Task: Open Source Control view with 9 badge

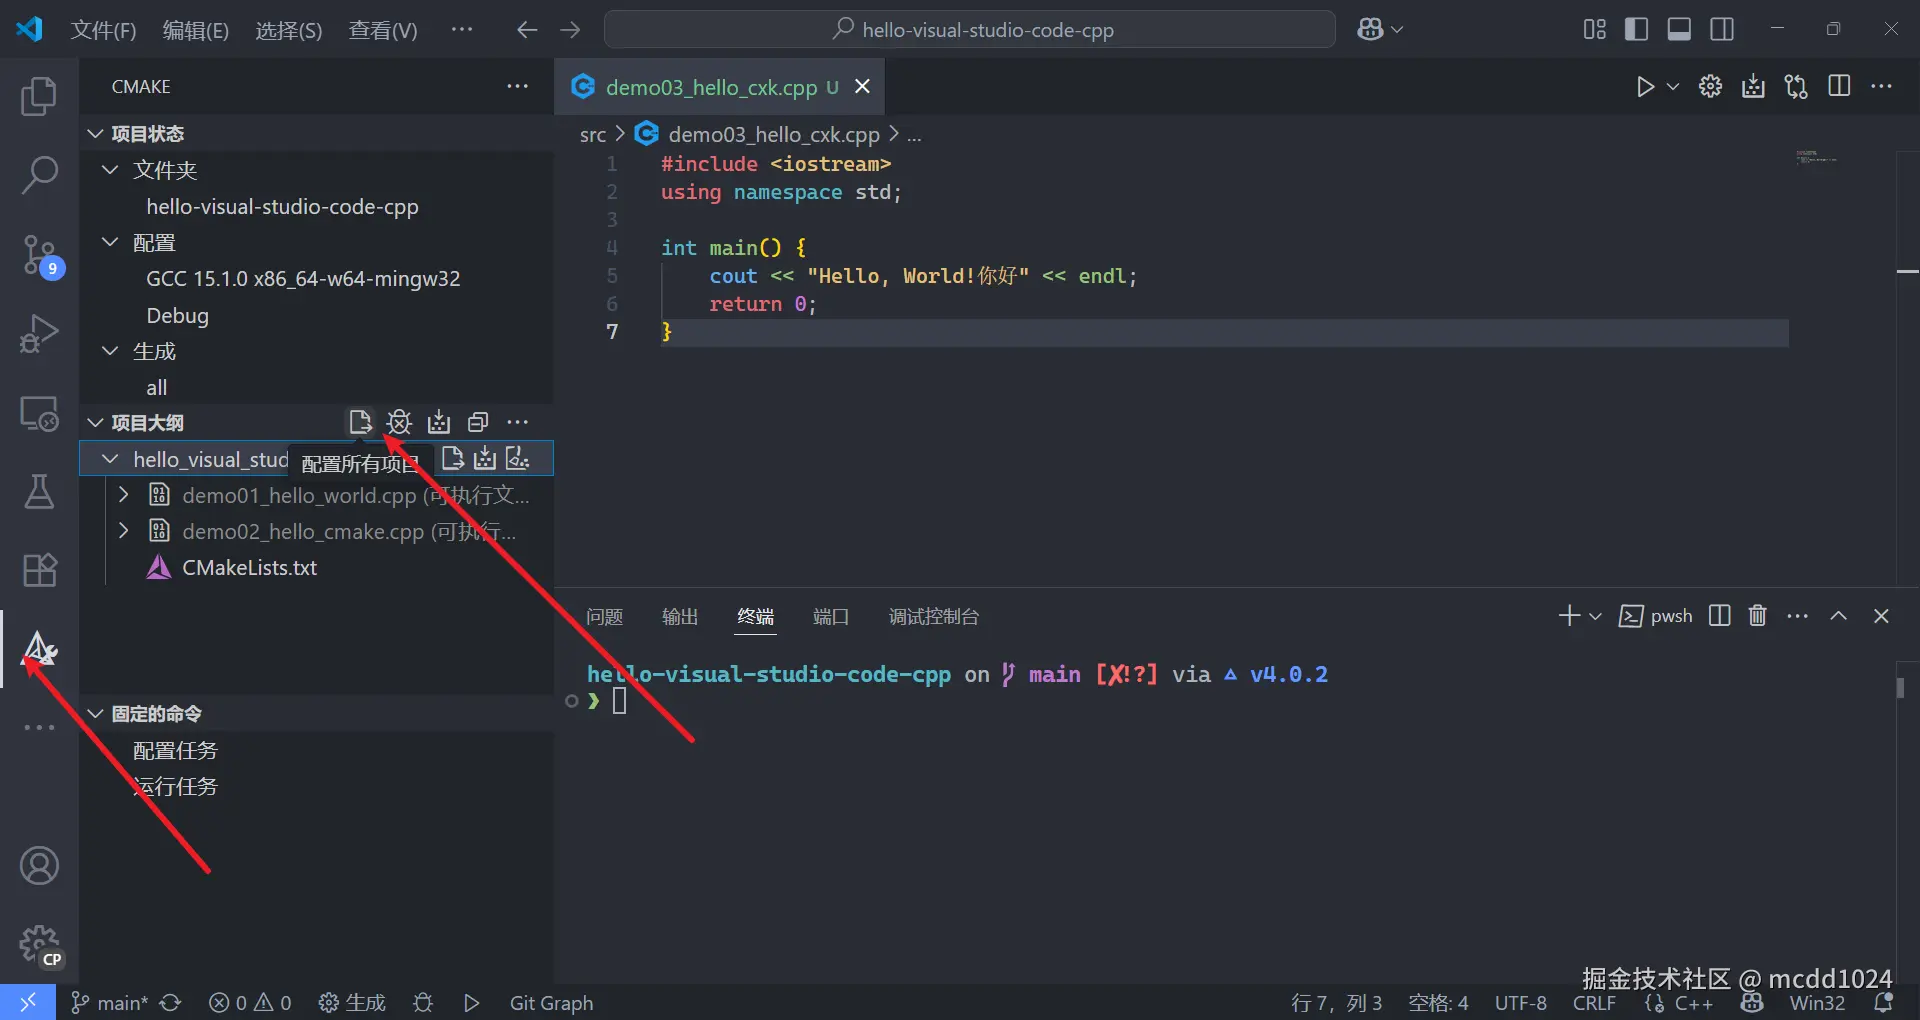Action: point(41,256)
